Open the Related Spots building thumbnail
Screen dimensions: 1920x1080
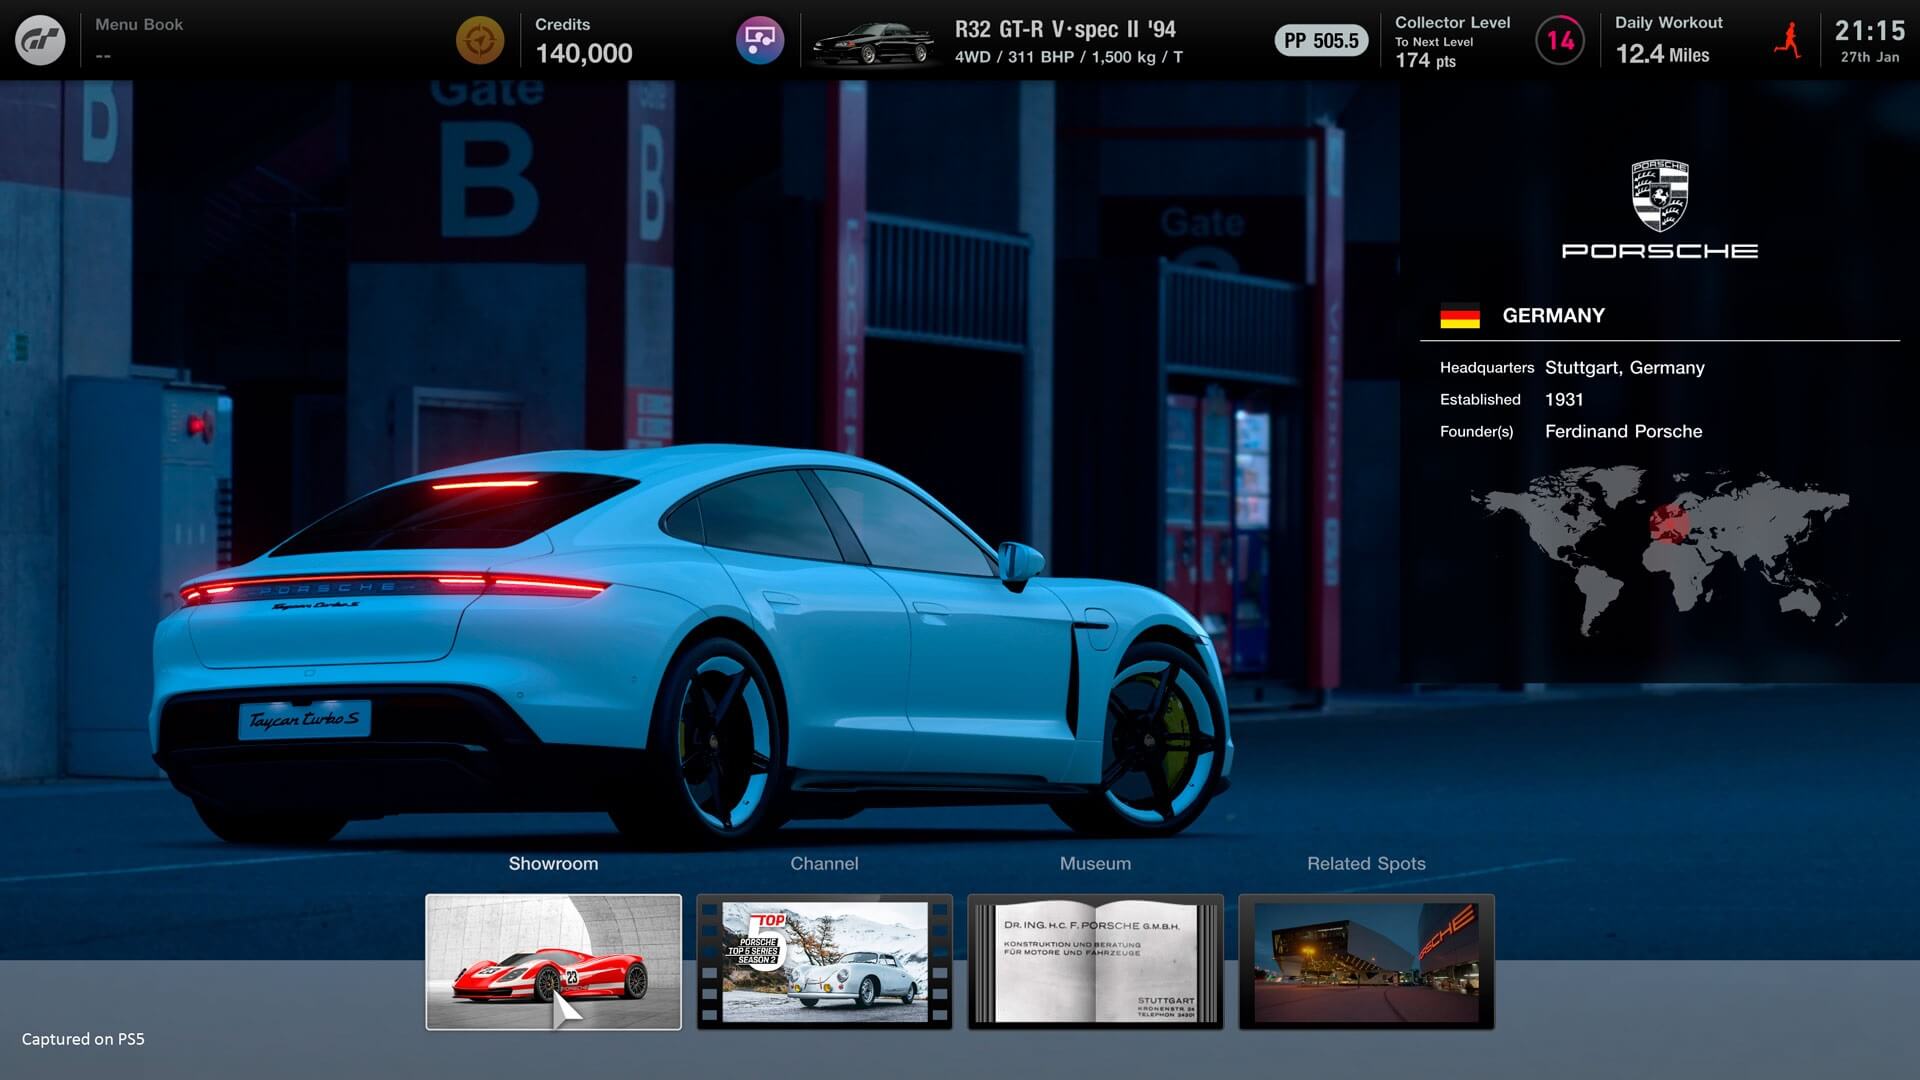(1366, 961)
